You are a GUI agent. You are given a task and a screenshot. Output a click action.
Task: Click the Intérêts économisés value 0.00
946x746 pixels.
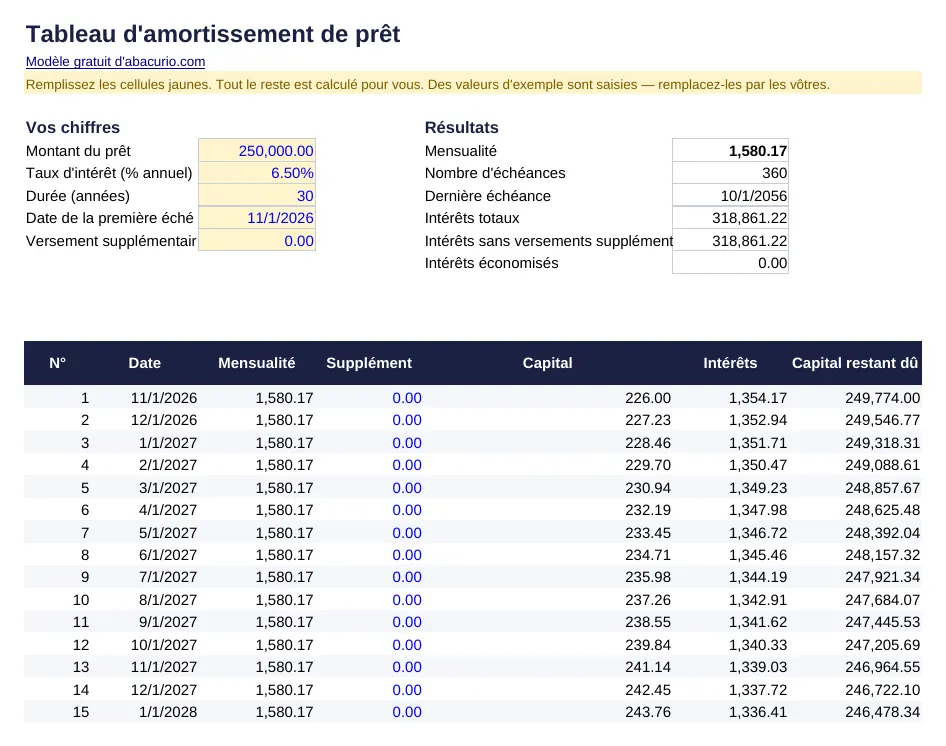coord(730,263)
